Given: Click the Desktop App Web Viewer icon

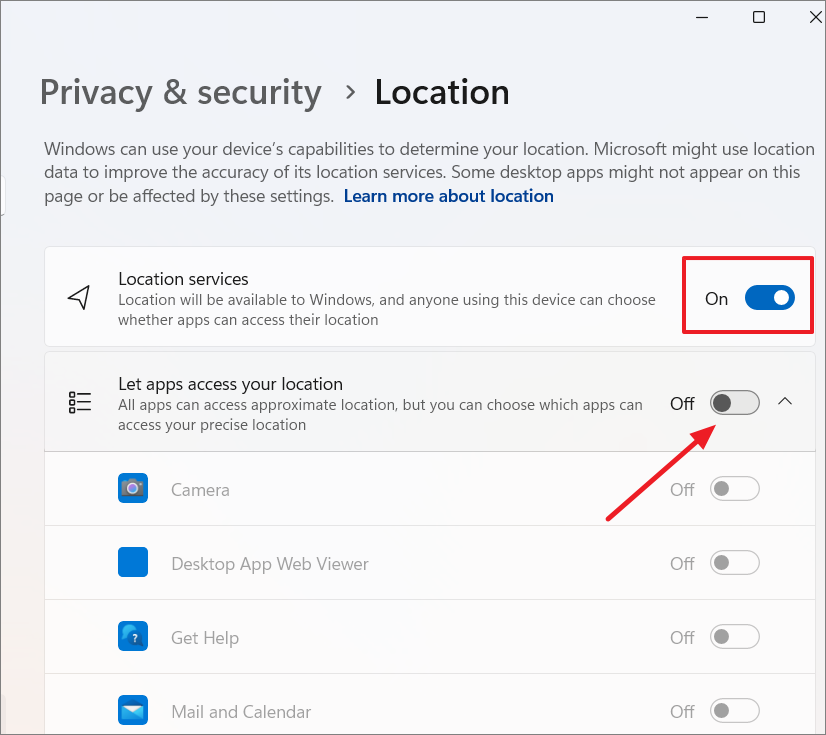Looking at the screenshot, I should (x=133, y=562).
